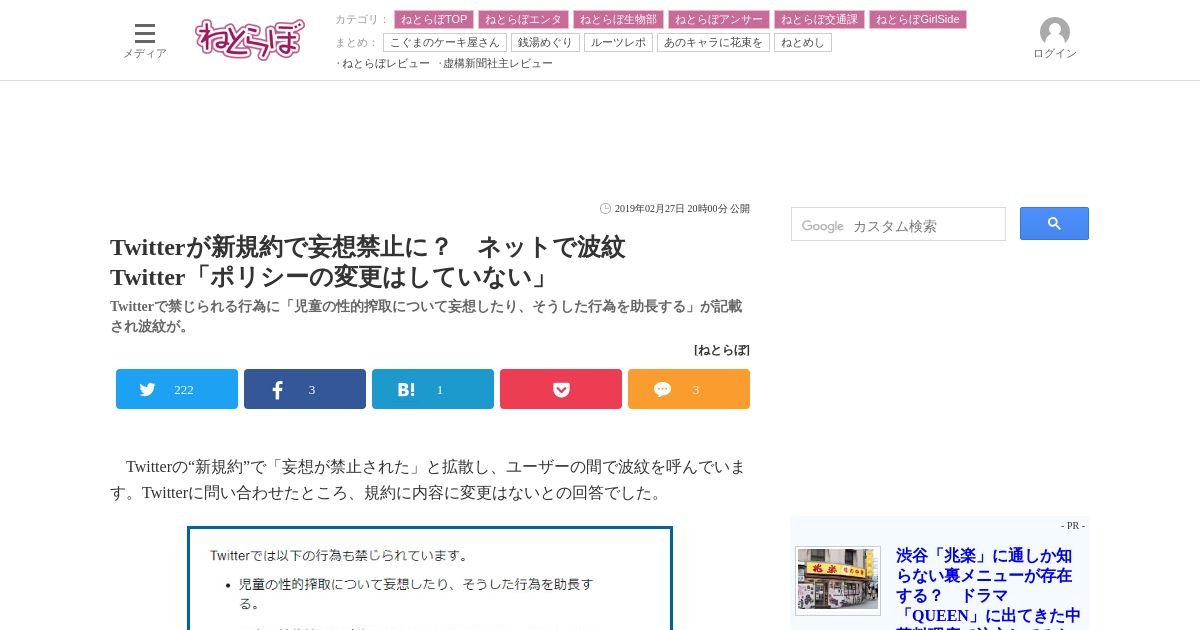Share article on Twitter button
The image size is (1200, 630).
(177, 389)
